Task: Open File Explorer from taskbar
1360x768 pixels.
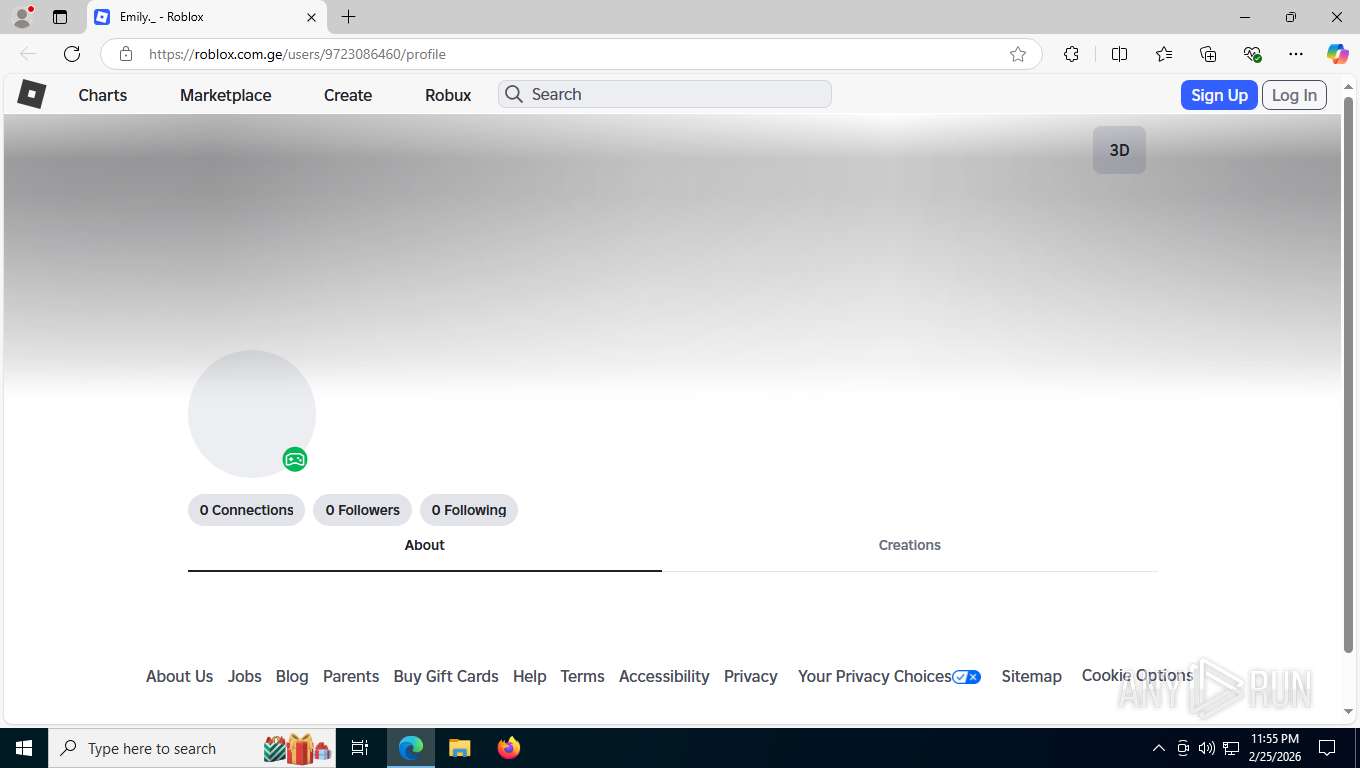Action: [460, 748]
